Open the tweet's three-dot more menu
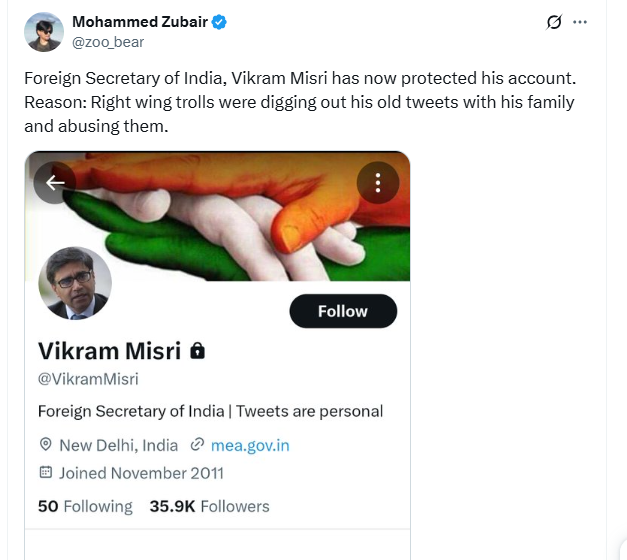The width and height of the screenshot is (627, 560). [x=580, y=22]
